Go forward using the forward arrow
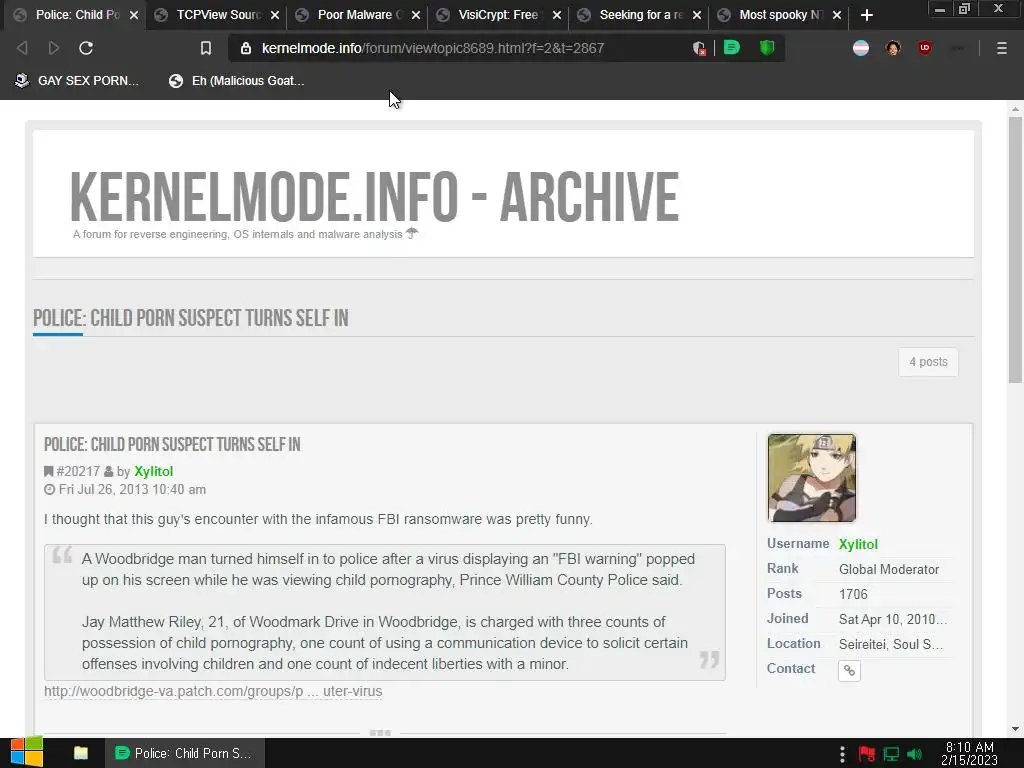1024x768 pixels. 54,48
